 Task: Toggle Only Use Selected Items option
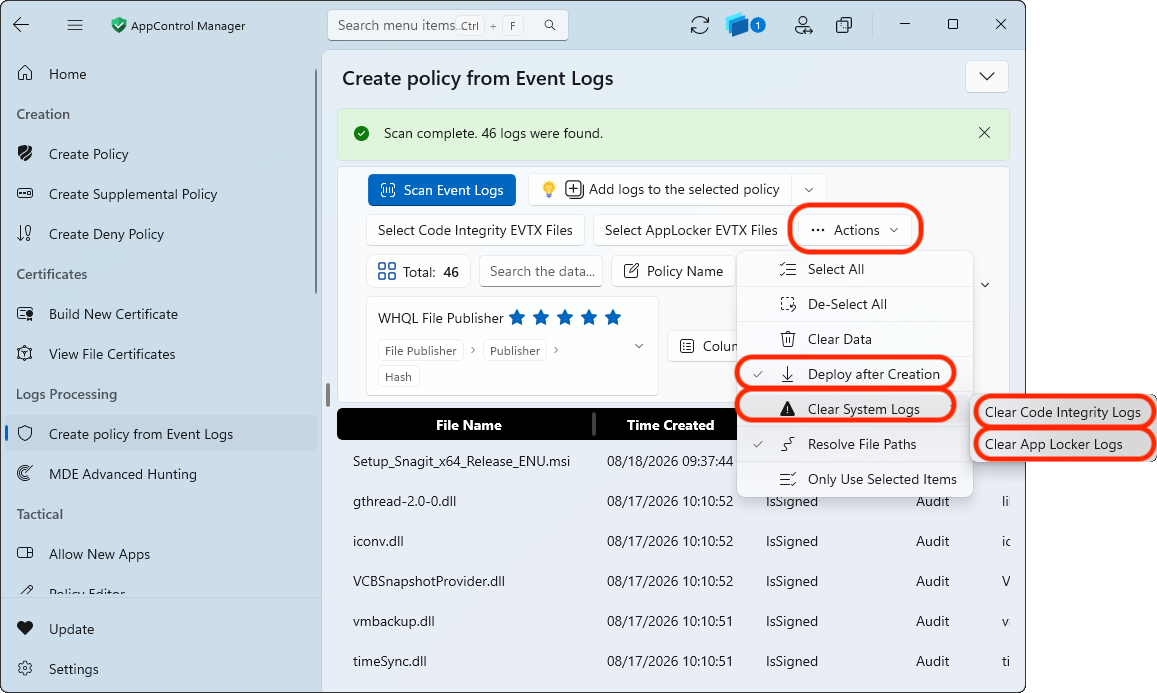coord(854,479)
